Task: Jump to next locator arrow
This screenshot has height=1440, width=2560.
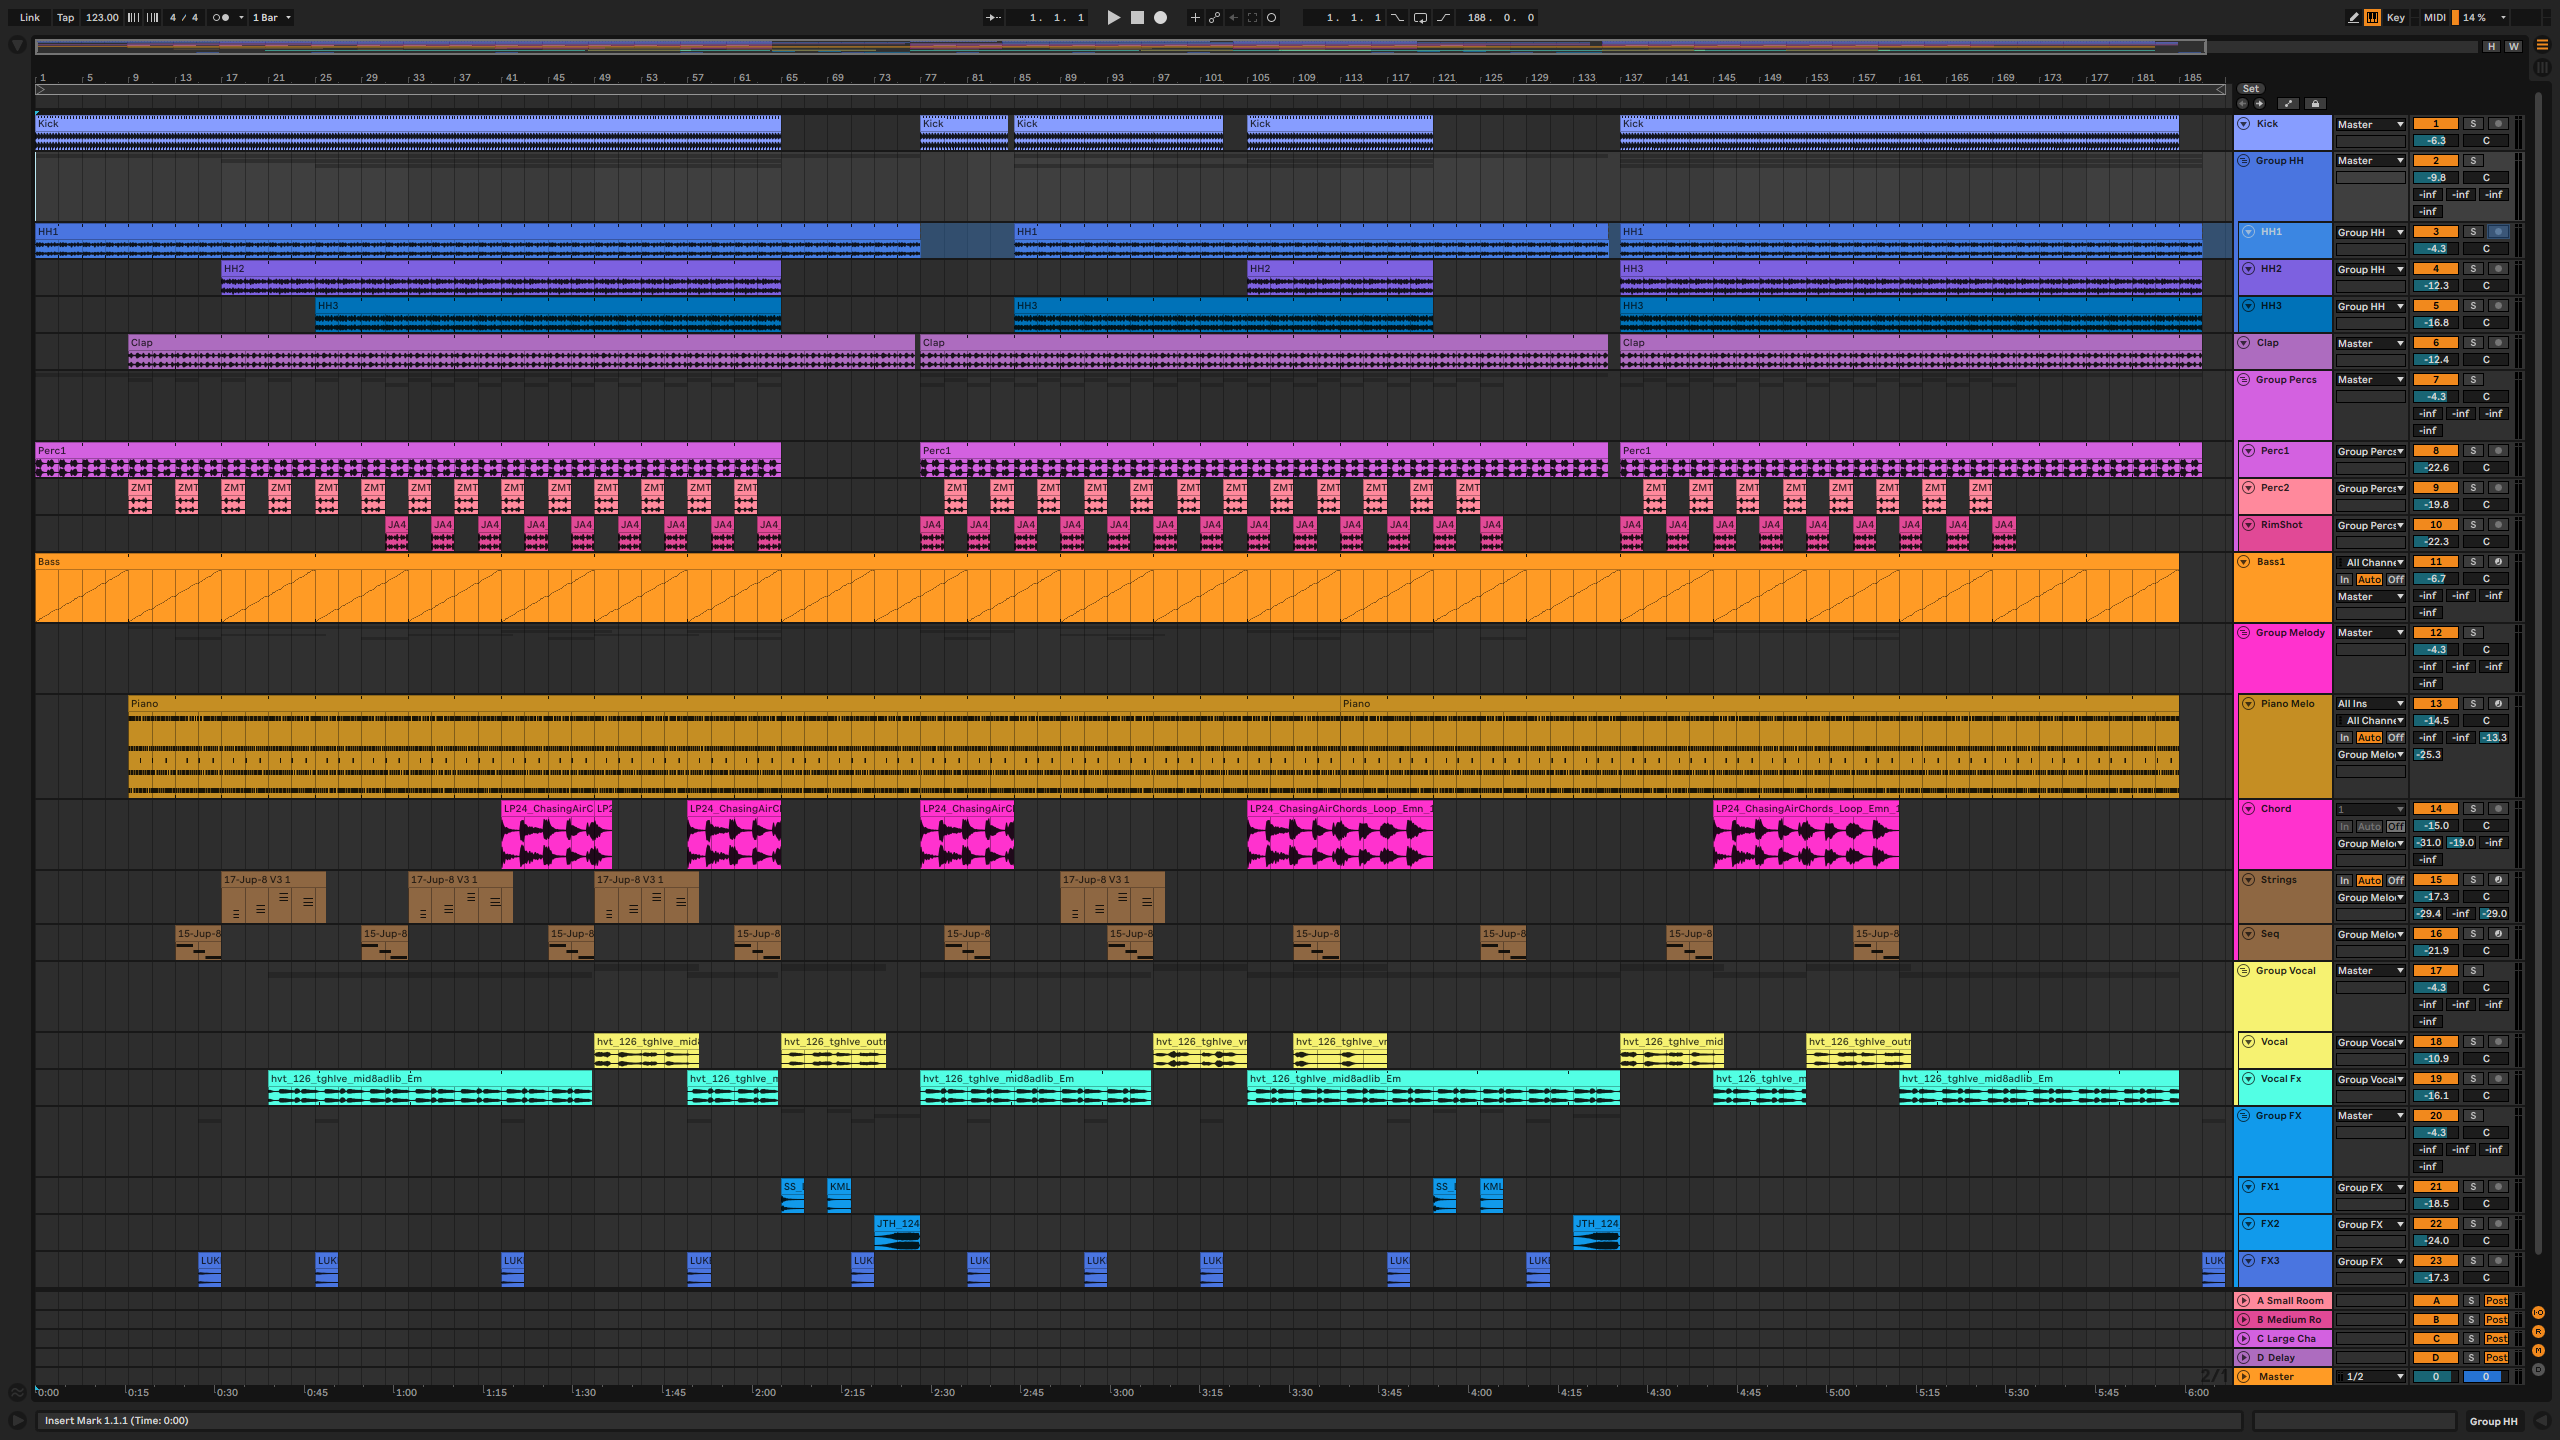Action: tap(2259, 103)
